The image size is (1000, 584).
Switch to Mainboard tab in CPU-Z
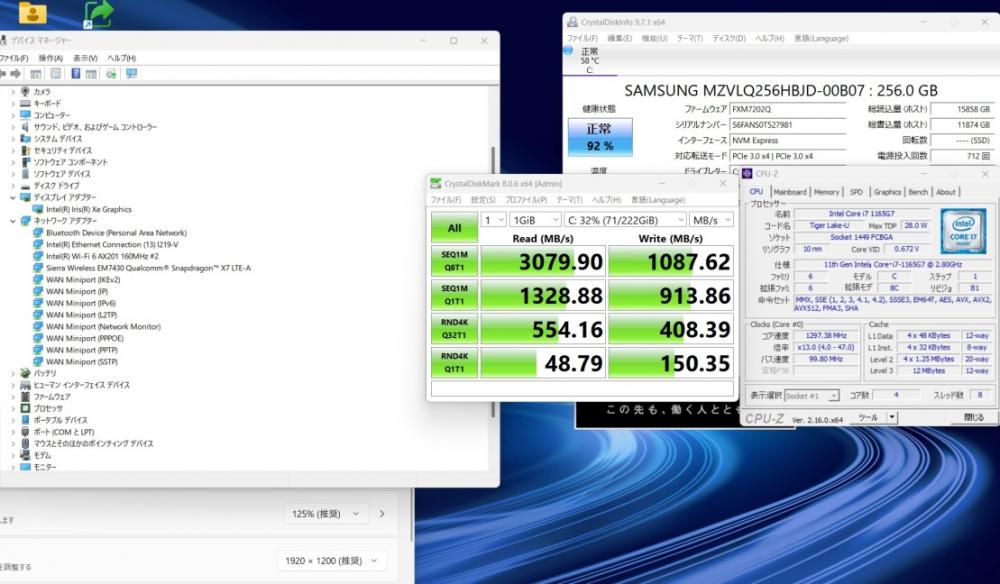[x=790, y=192]
